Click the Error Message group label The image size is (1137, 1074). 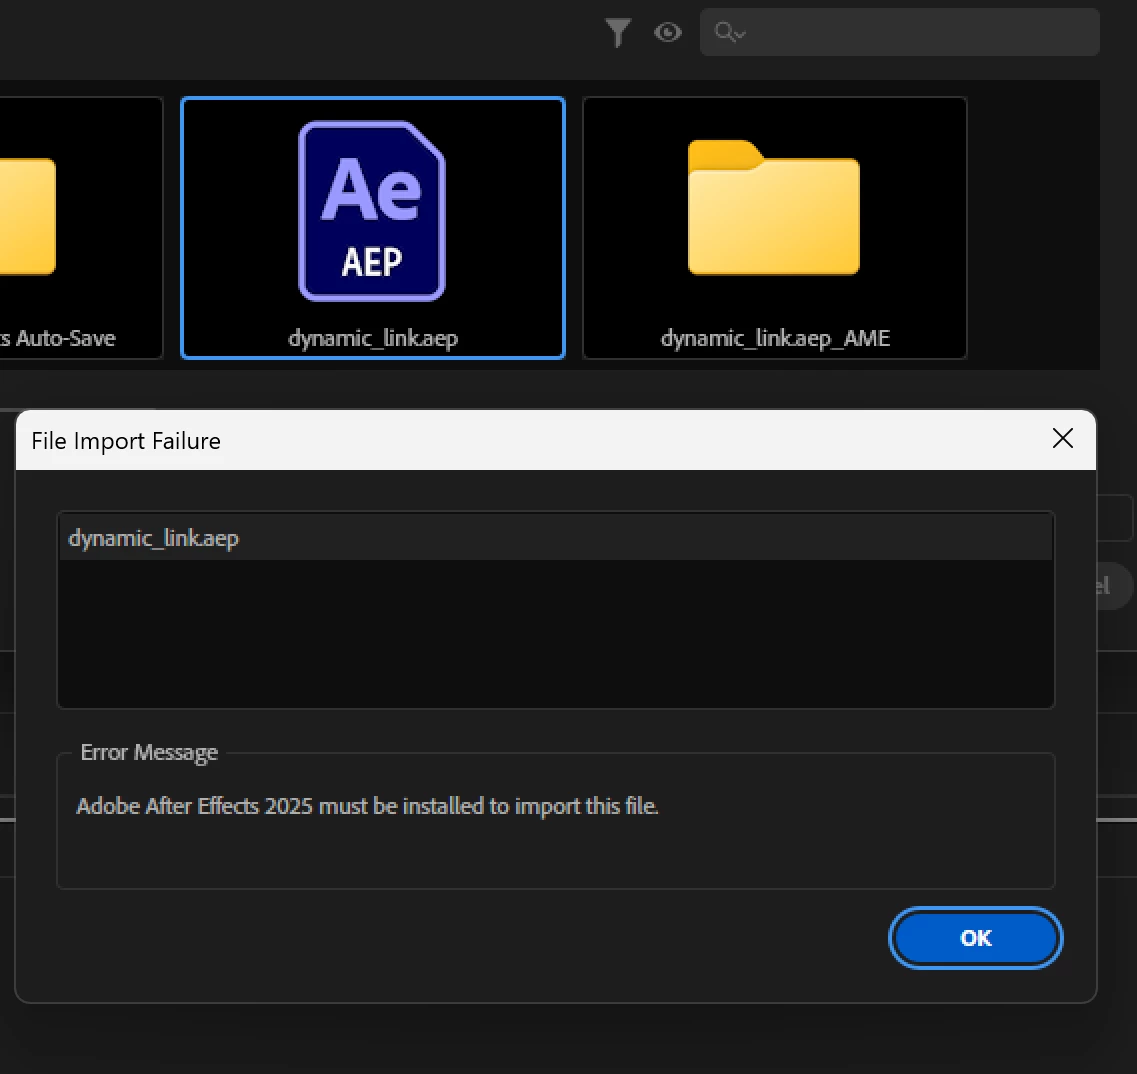click(x=149, y=753)
